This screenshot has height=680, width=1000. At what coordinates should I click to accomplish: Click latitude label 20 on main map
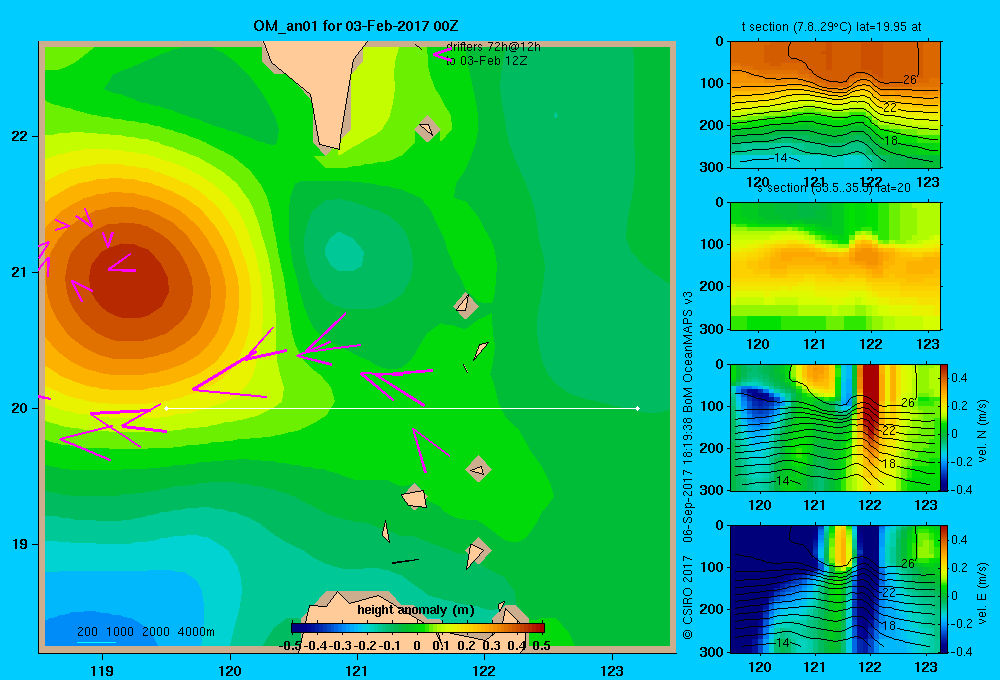tap(20, 408)
